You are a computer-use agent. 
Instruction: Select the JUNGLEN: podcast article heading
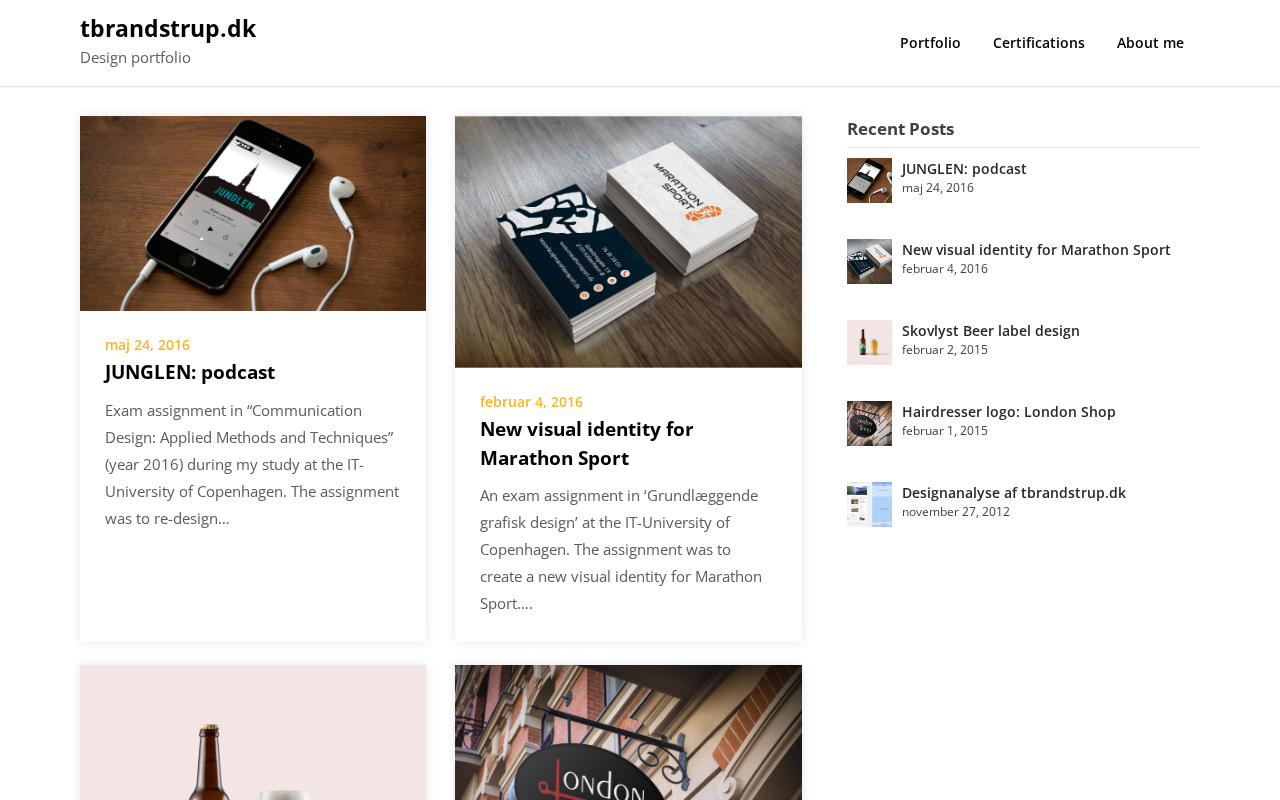point(190,372)
